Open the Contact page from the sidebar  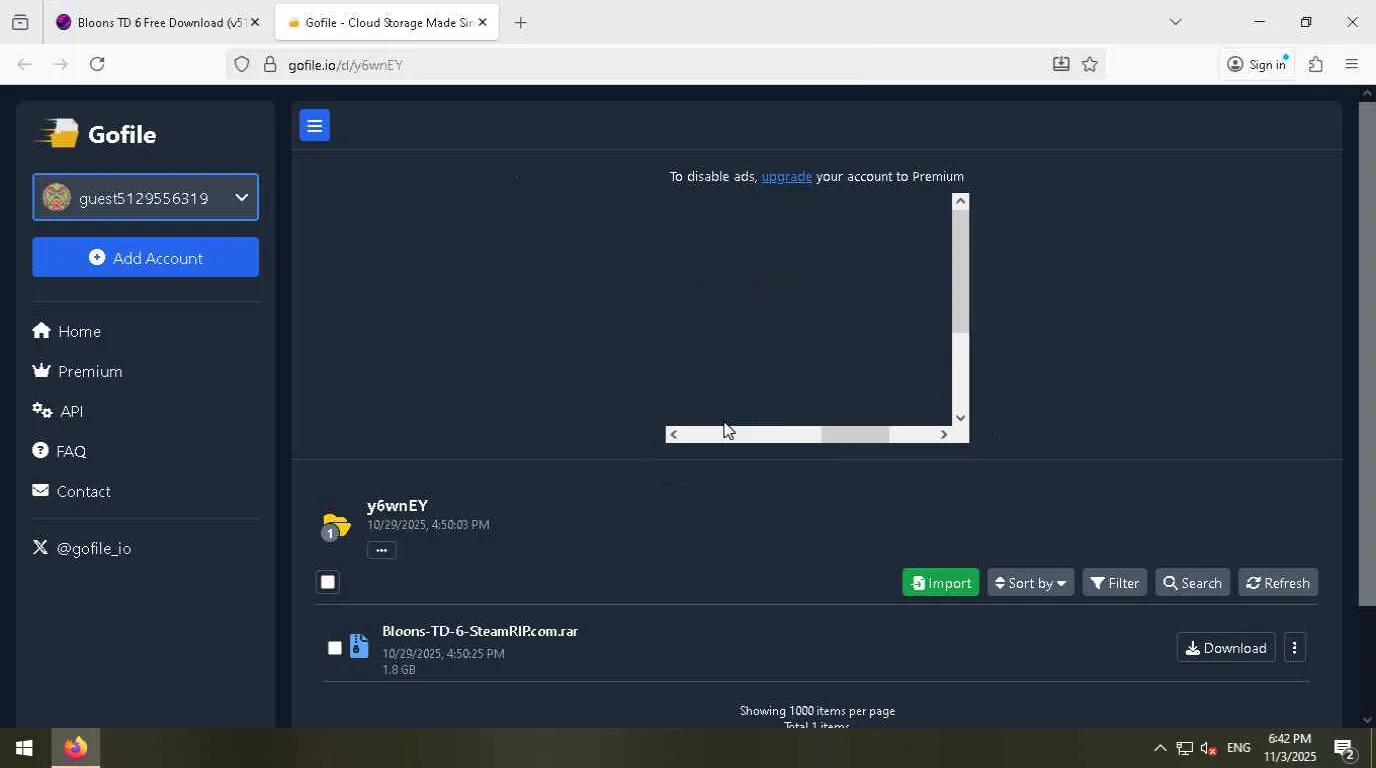coord(71,491)
